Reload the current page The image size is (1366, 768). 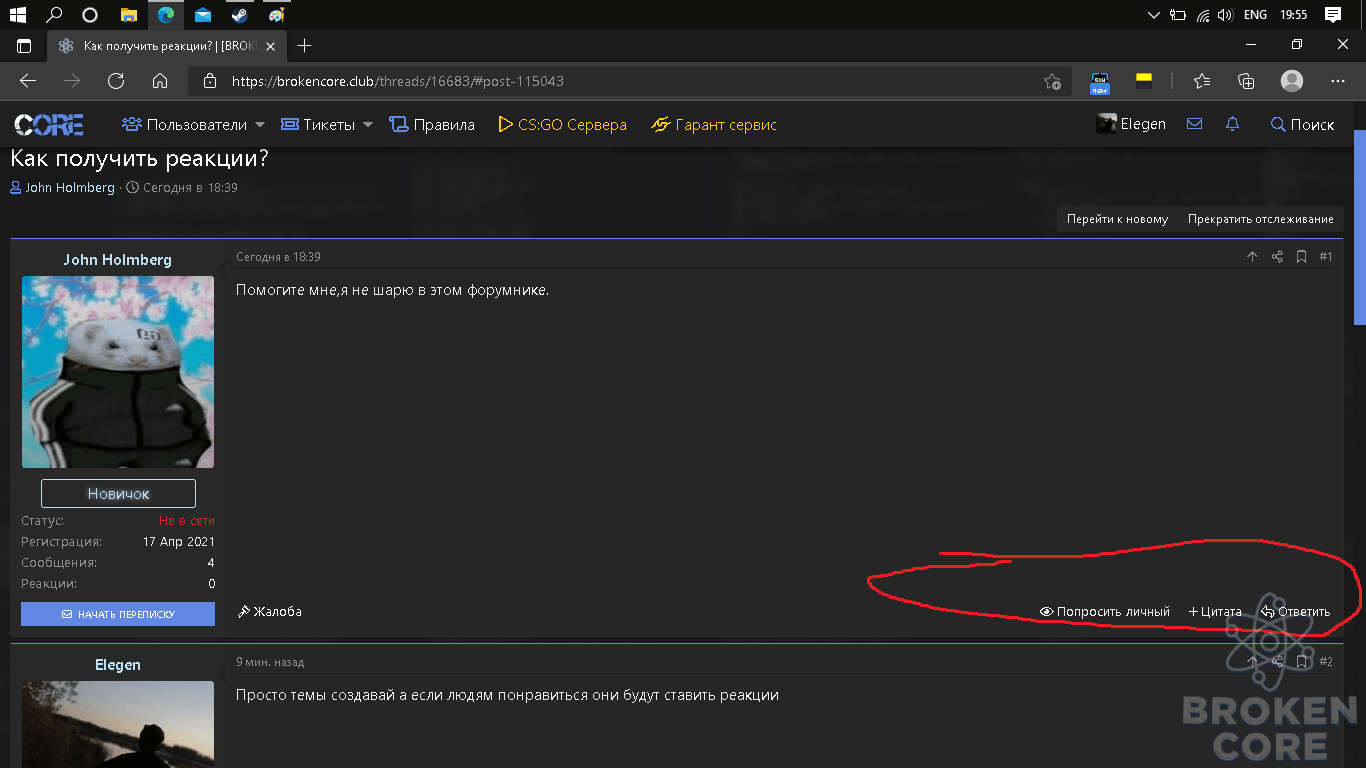tap(116, 81)
